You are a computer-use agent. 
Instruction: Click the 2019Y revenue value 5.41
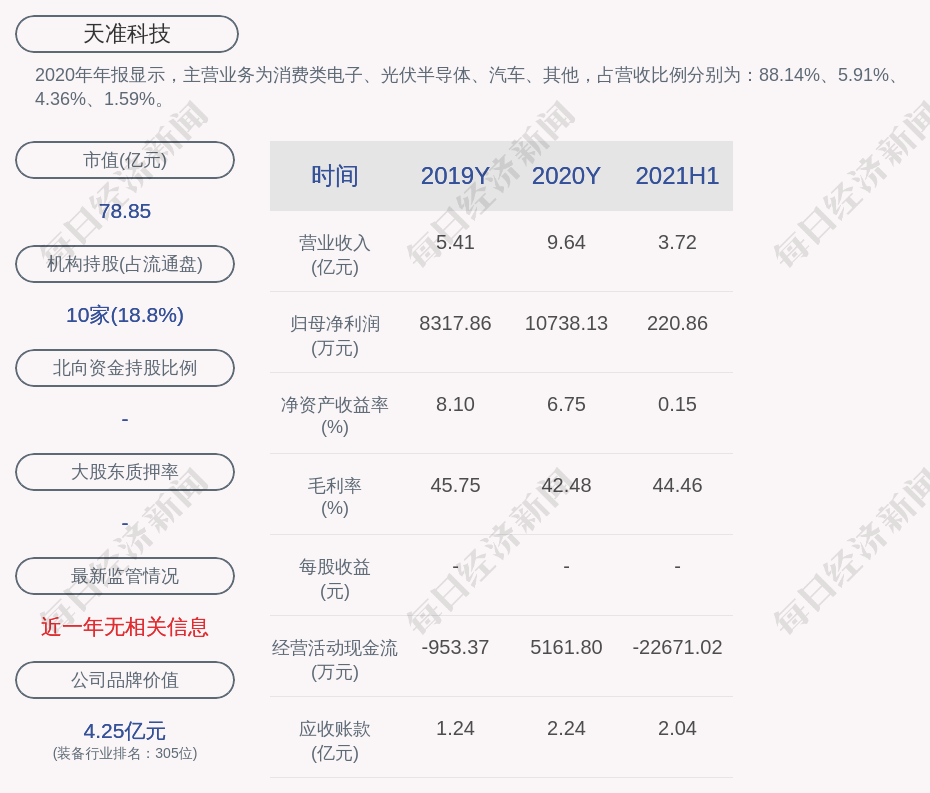coord(455,242)
